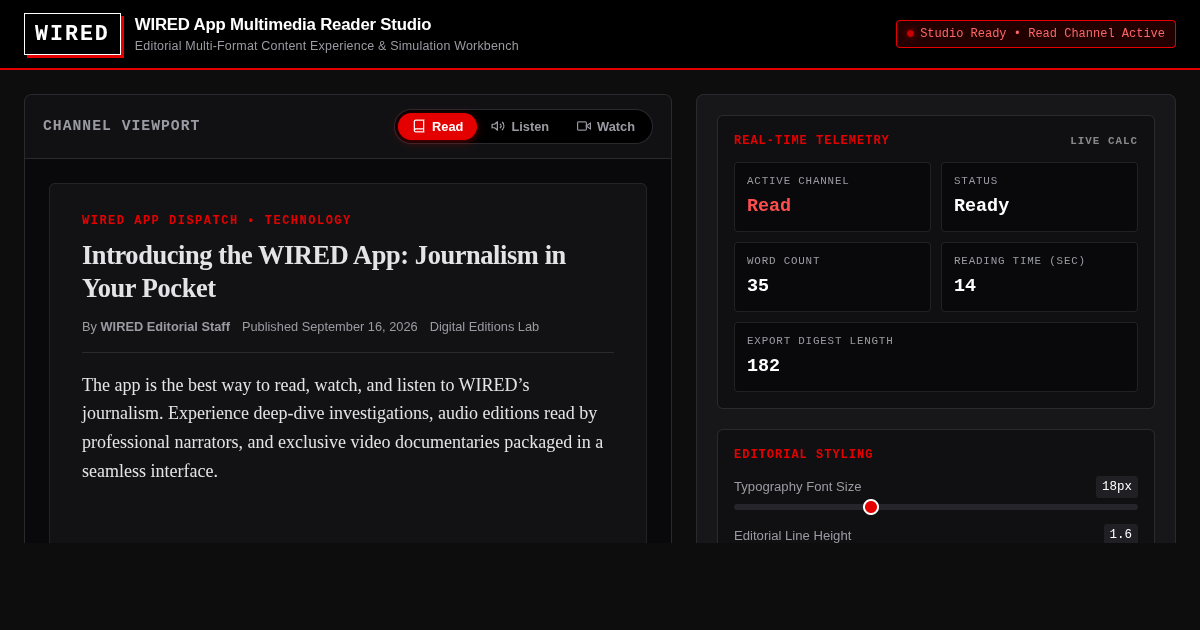Click the Studio Ready status badge
The height and width of the screenshot is (630, 1200).
point(1036,34)
